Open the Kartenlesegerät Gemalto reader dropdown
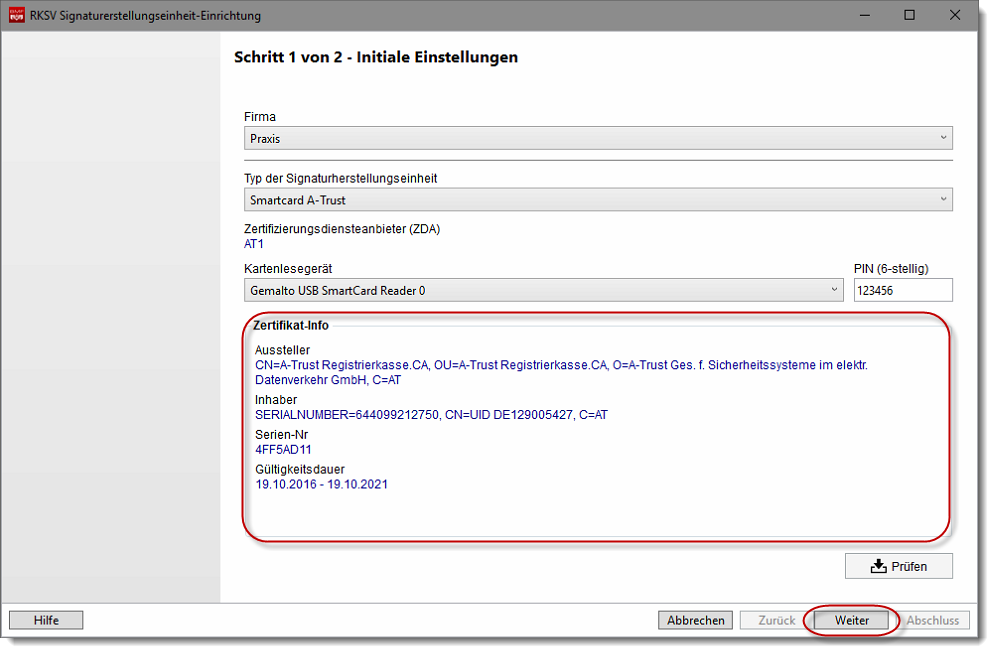Screen dimensions: 994x653 544,290
